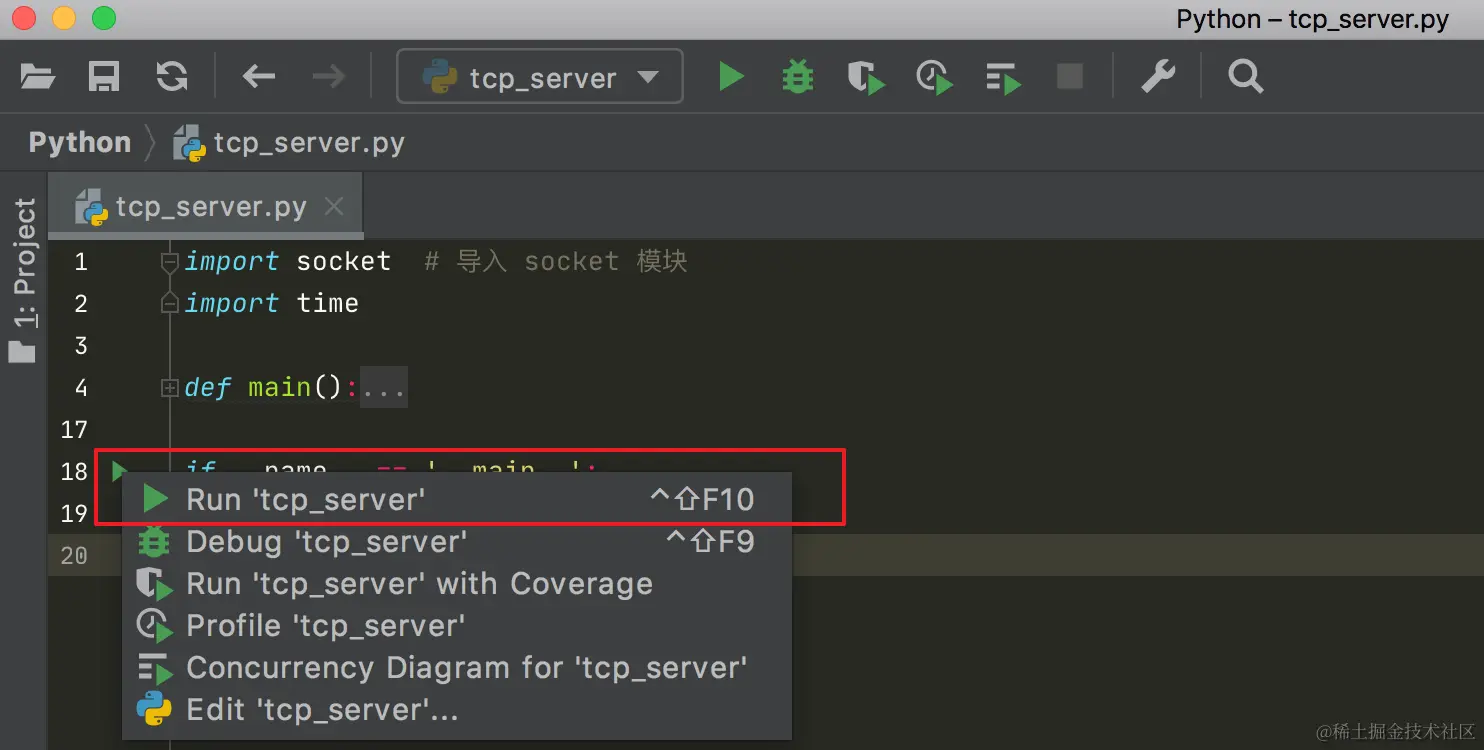Screen dimensions: 1484x750
Task: Click line number 1 in gutter
Action: point(80,262)
